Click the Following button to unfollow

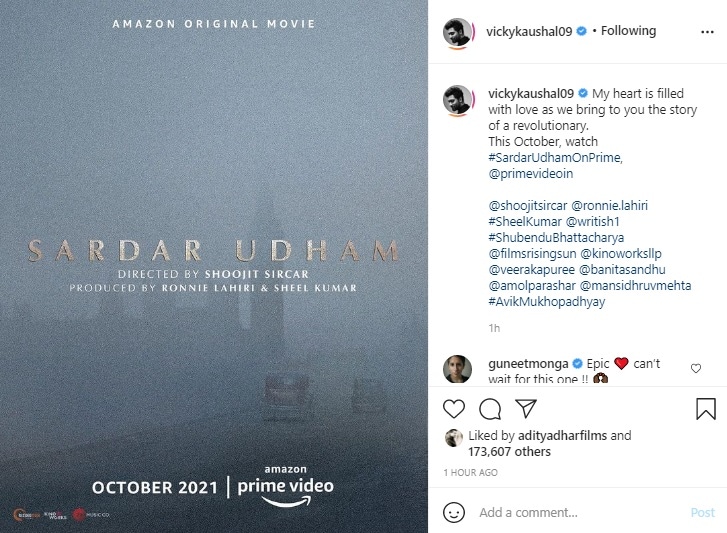(x=628, y=31)
